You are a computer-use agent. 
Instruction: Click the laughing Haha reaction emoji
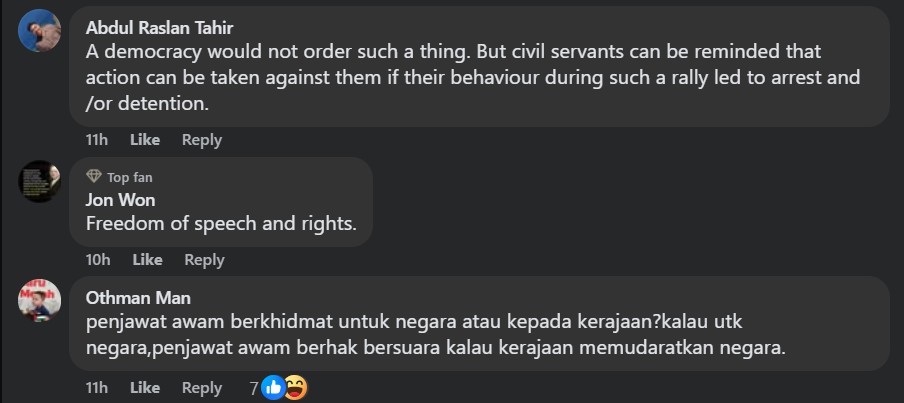pos(295,388)
